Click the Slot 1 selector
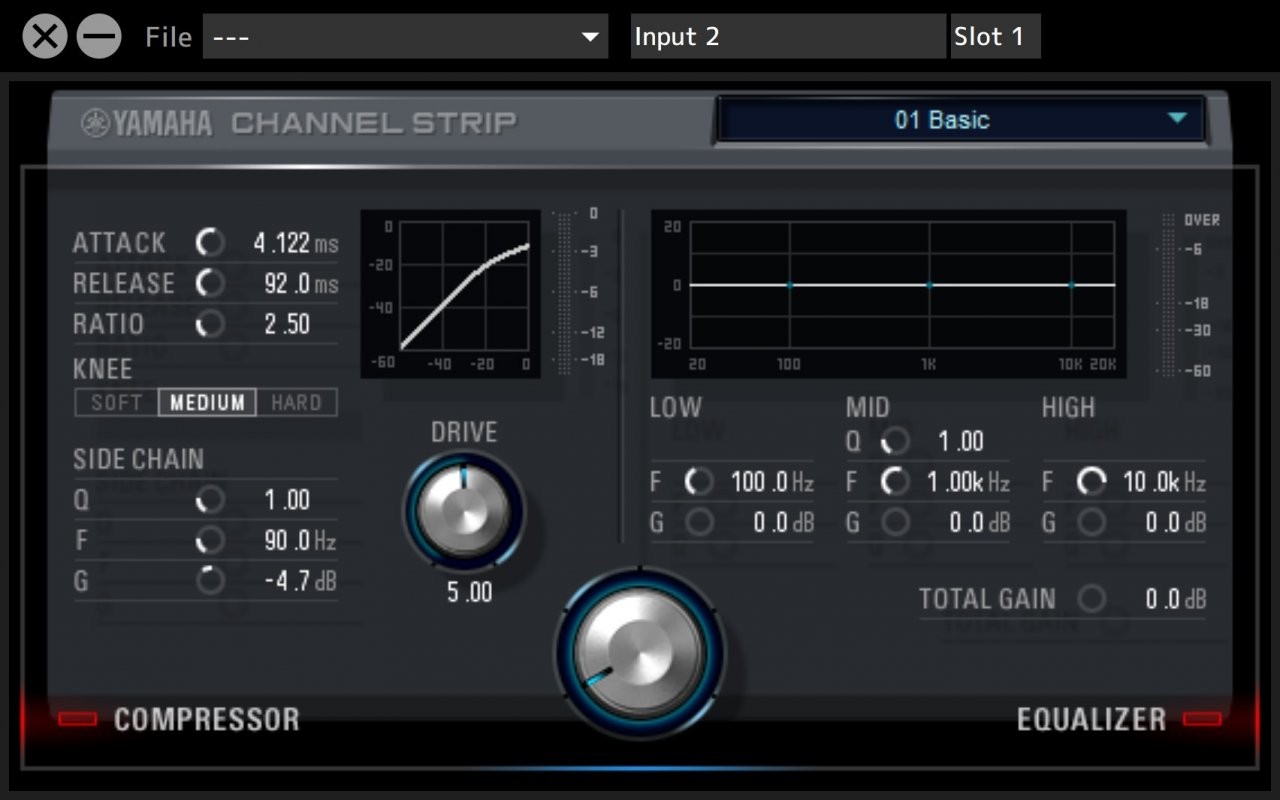 [995, 37]
